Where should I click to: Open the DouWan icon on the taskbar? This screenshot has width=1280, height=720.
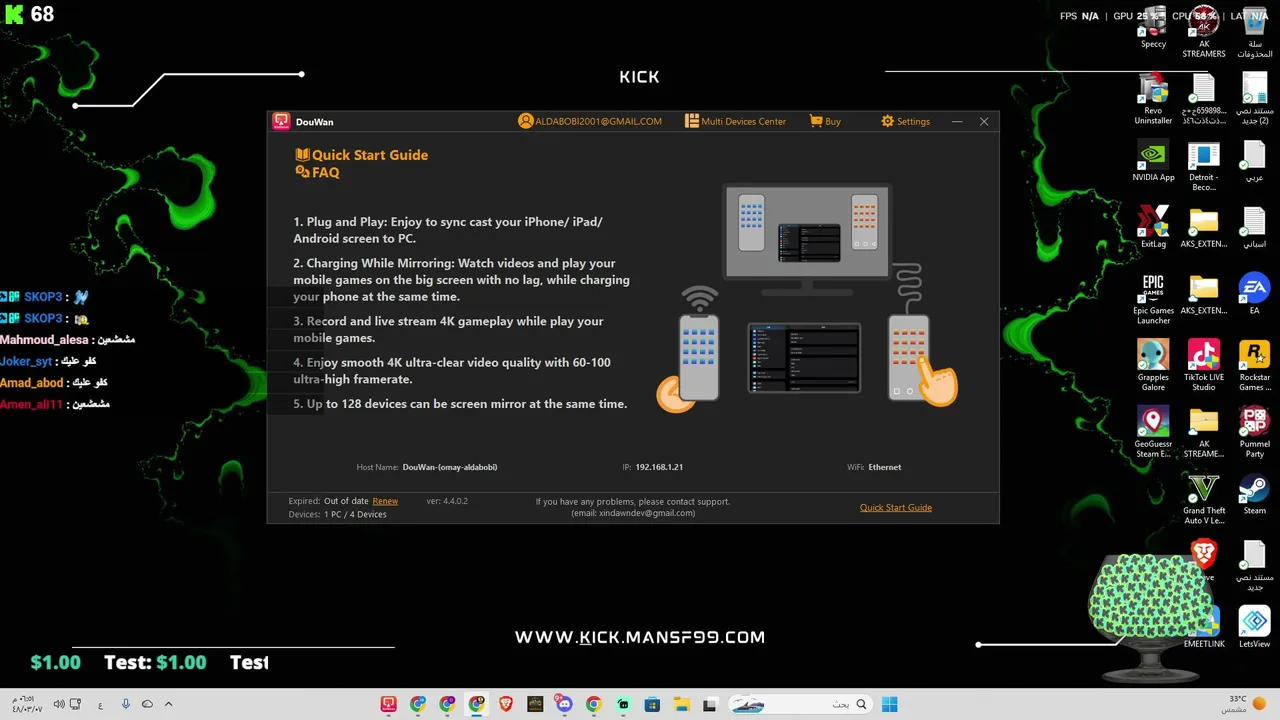pyautogui.click(x=389, y=704)
